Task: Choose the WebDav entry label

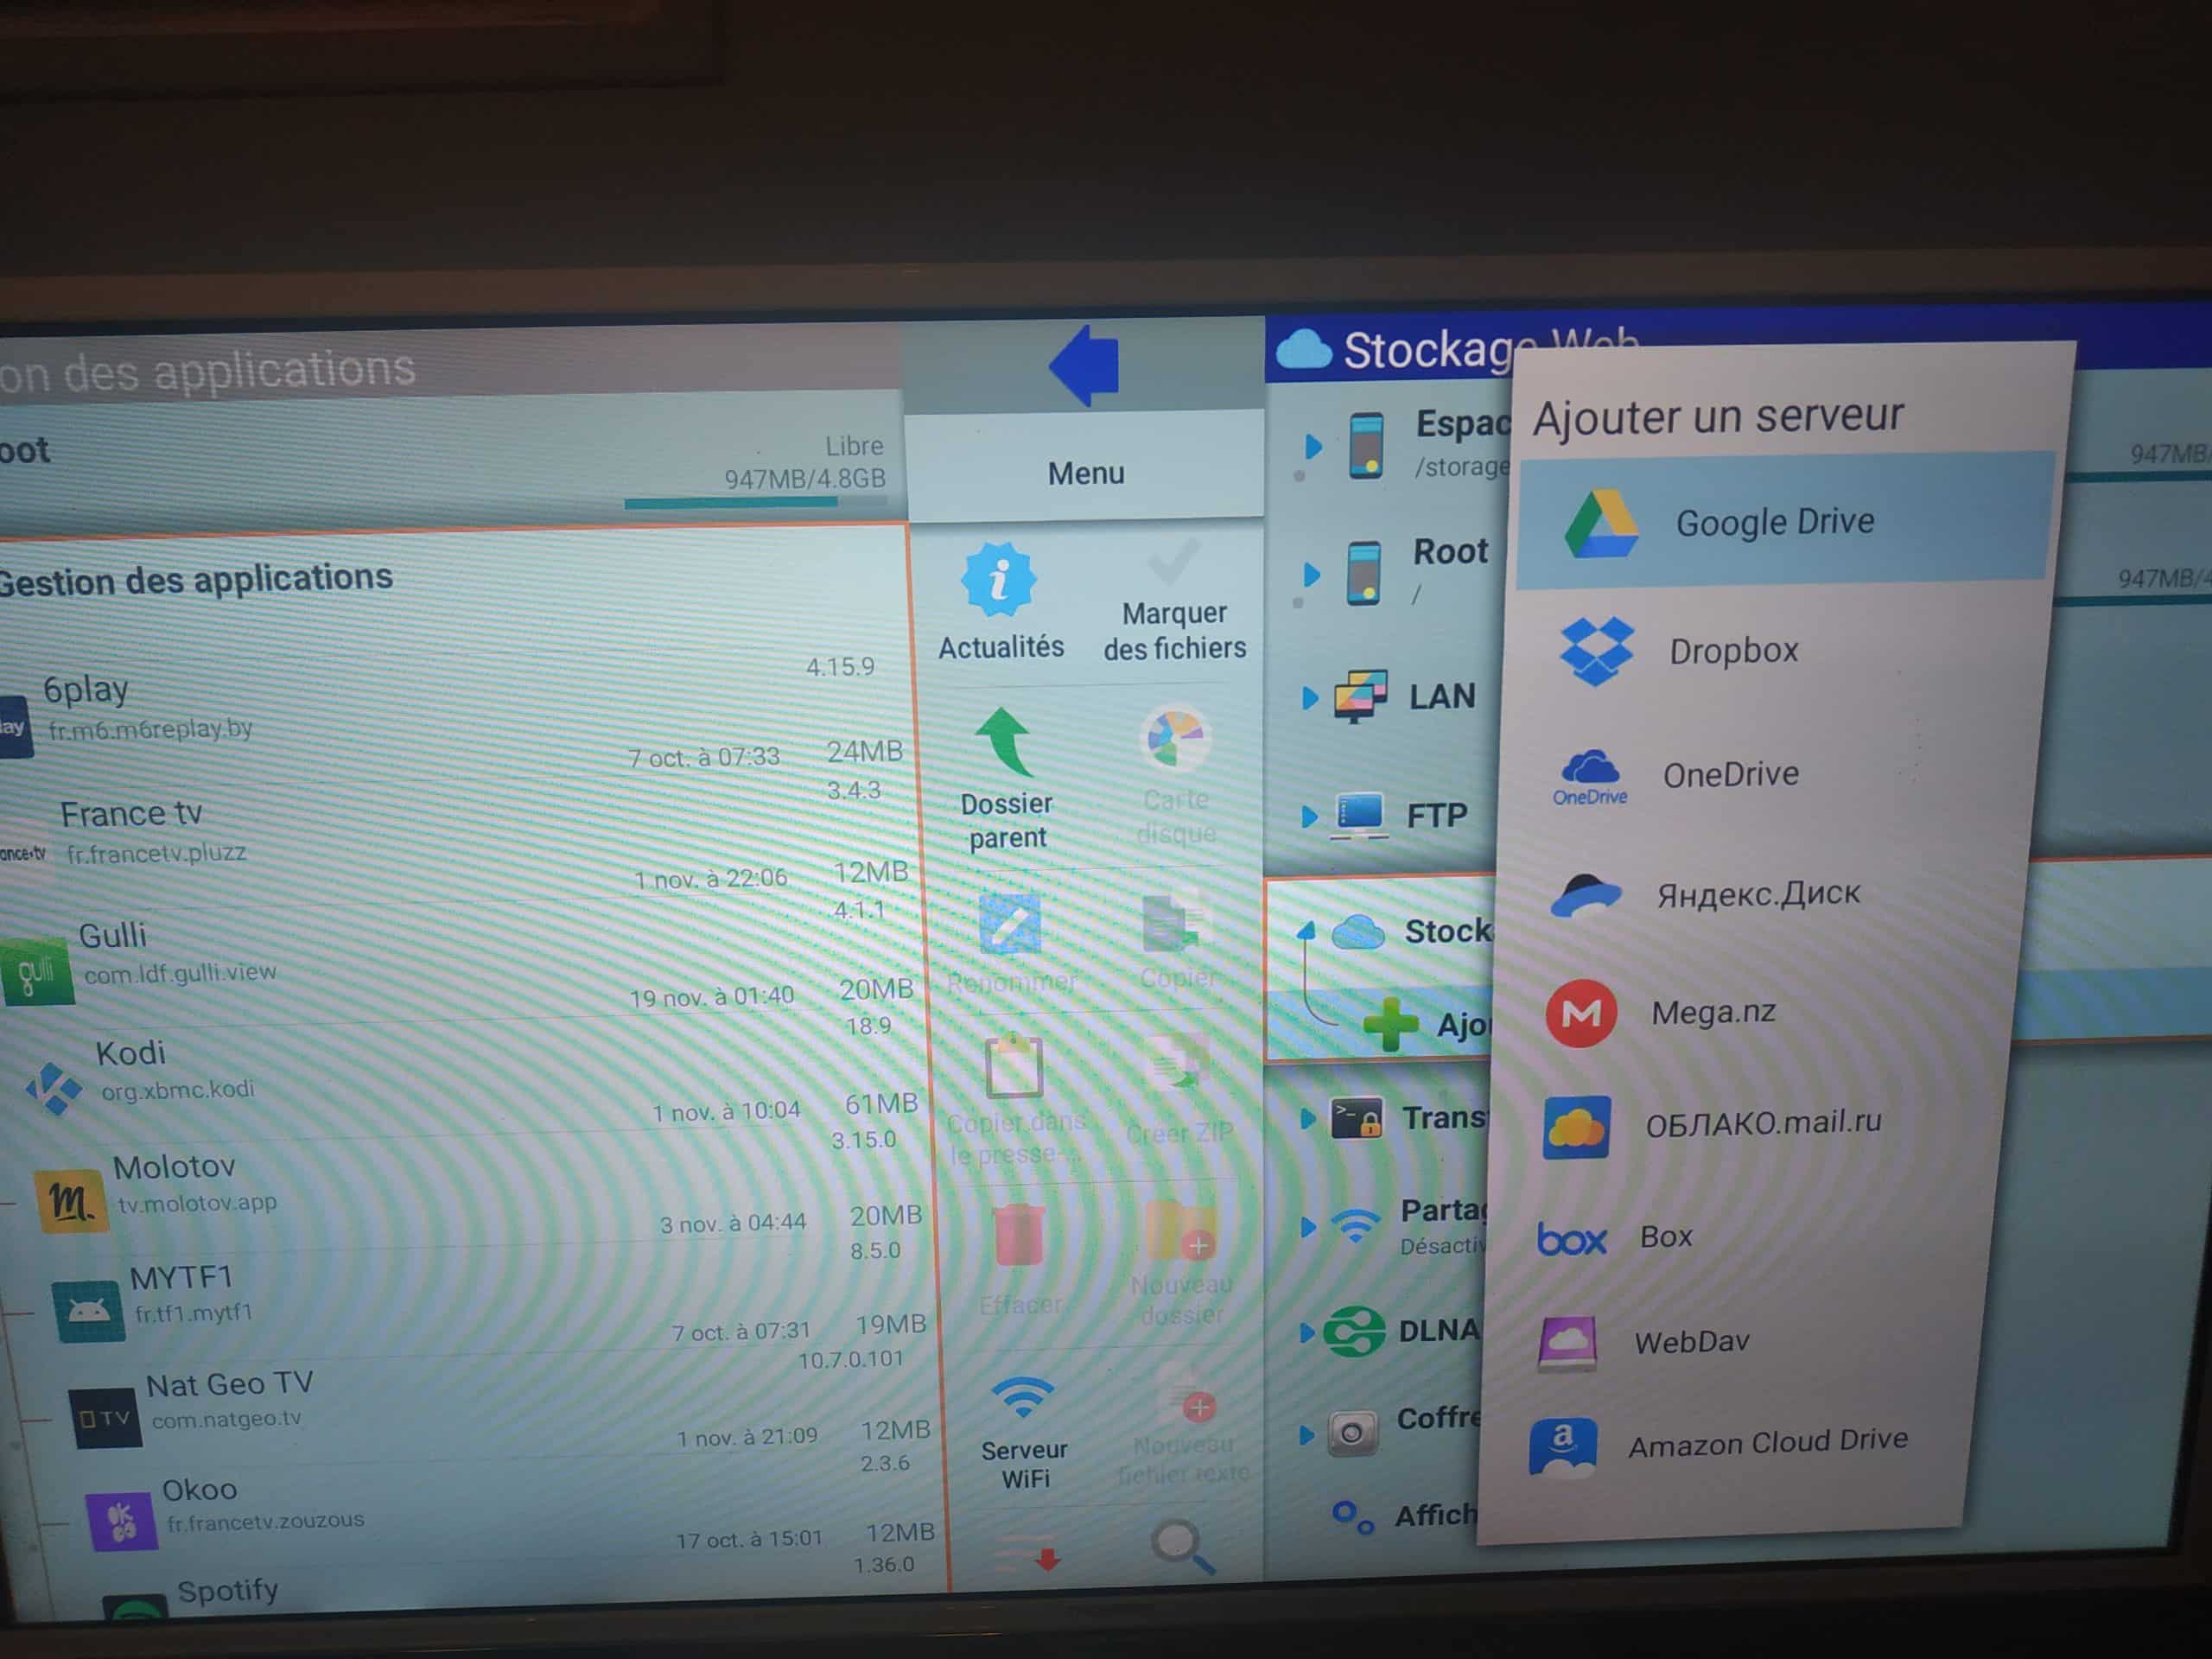Action: 1691,1341
